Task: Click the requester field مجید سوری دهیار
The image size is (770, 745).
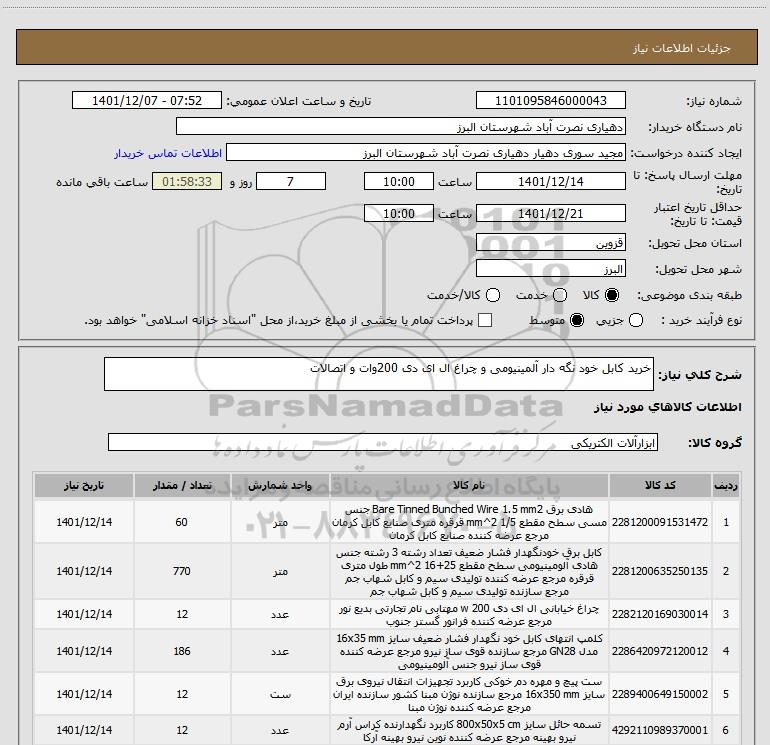Action: pos(426,153)
